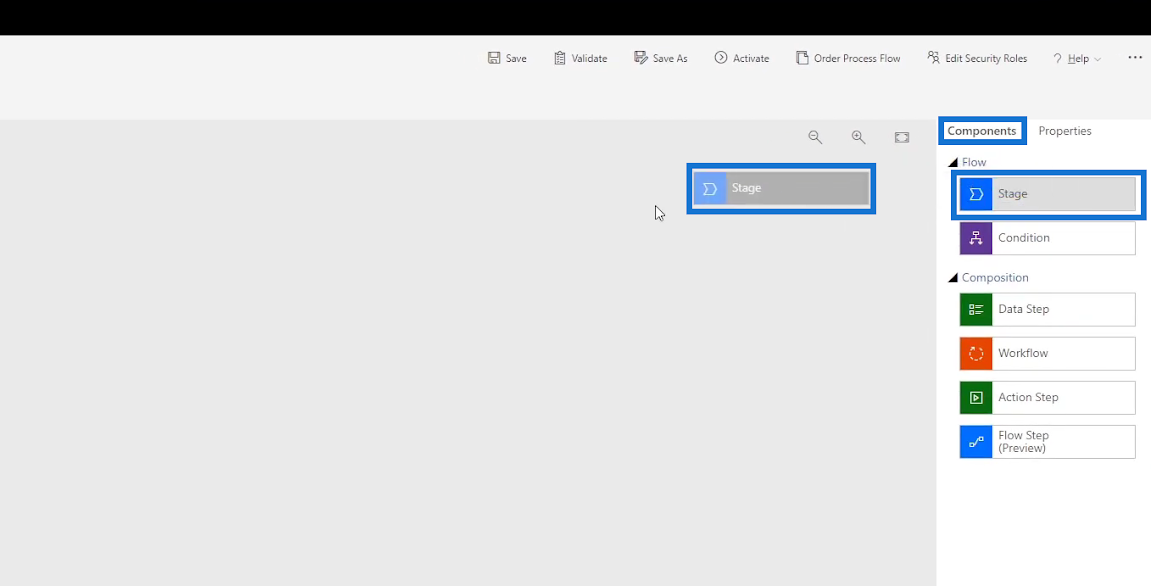This screenshot has height=586, width=1151.
Task: Click the purple Condition component icon
Action: (x=976, y=238)
